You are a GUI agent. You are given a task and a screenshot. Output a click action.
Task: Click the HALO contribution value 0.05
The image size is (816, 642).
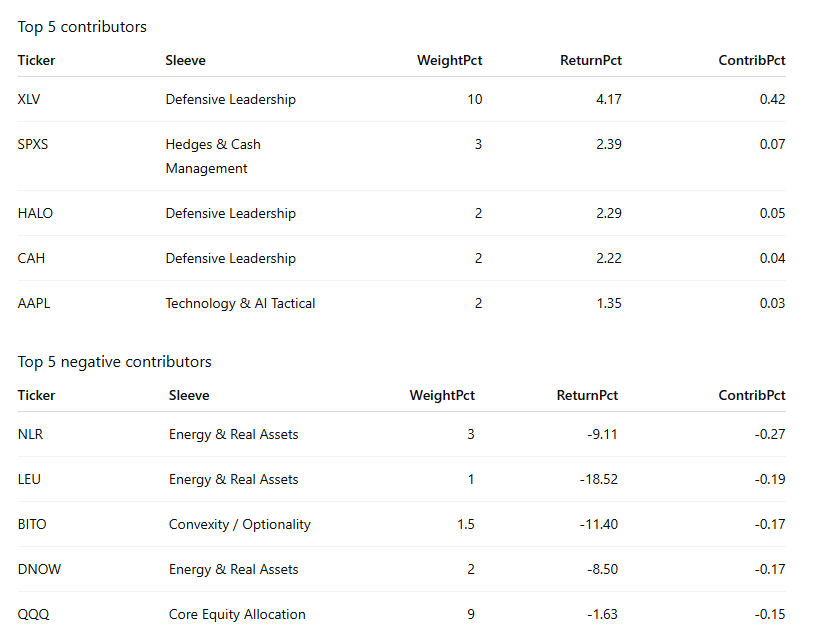point(772,213)
